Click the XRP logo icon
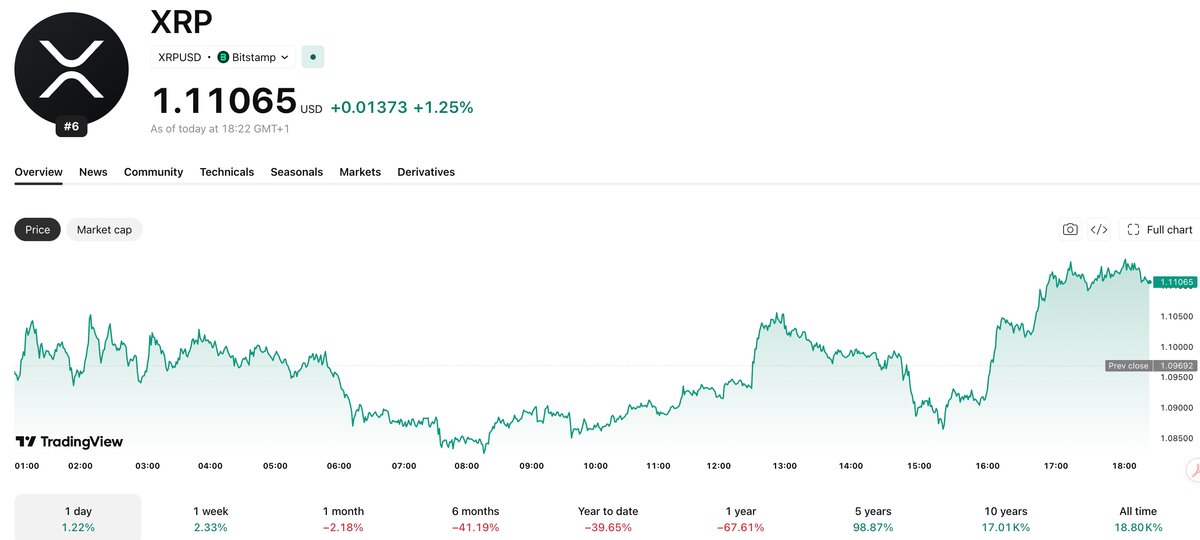 pos(71,69)
